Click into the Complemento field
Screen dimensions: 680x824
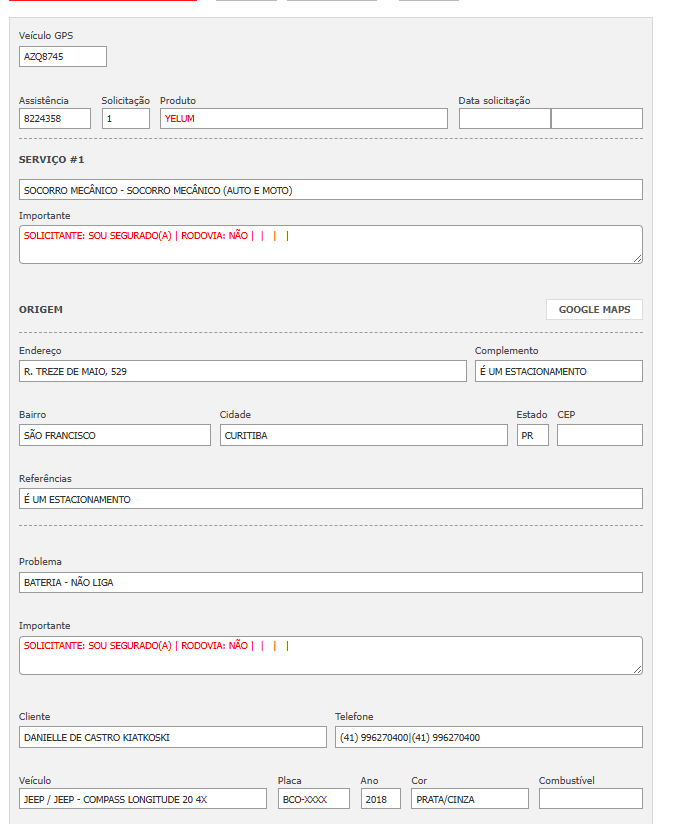(x=558, y=371)
